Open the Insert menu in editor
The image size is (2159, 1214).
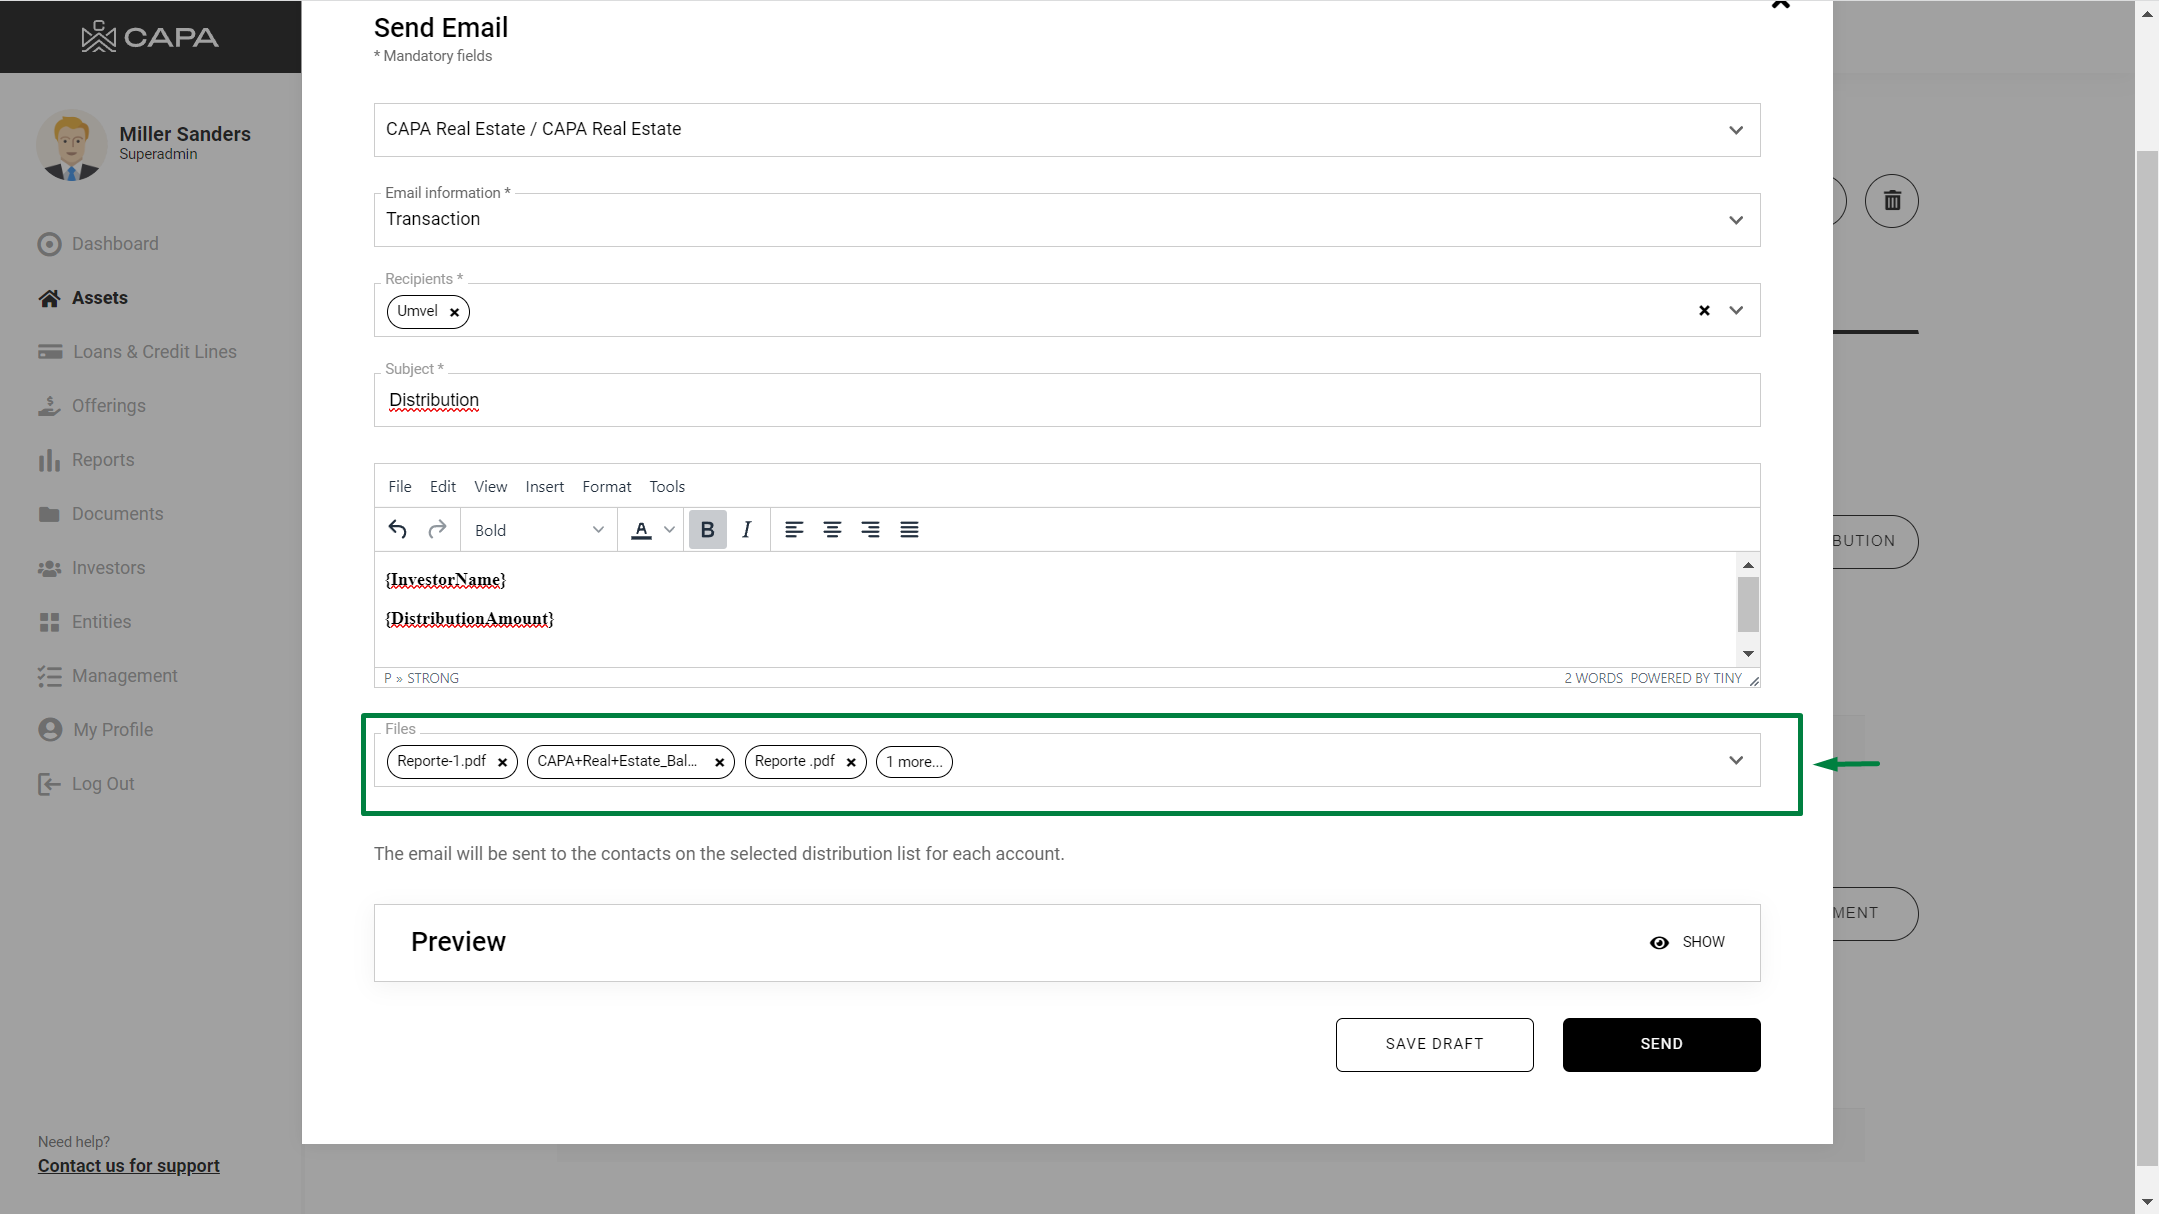[x=544, y=487]
